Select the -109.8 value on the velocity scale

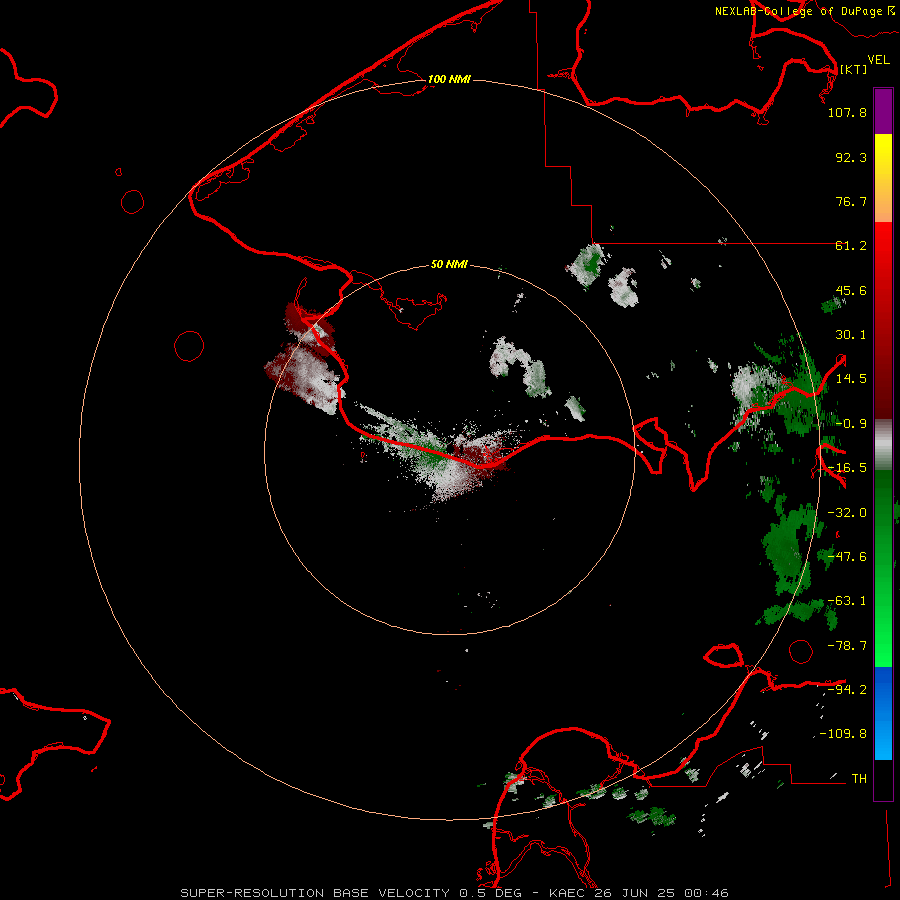pyautogui.click(x=843, y=734)
